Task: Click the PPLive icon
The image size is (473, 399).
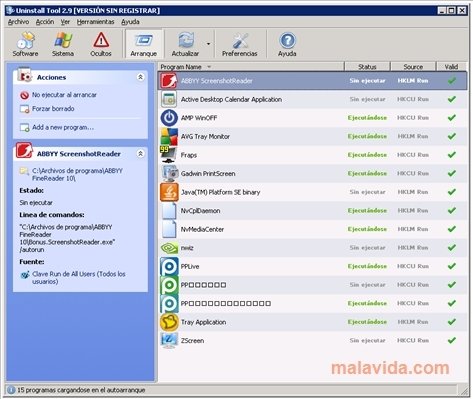Action: (169, 266)
